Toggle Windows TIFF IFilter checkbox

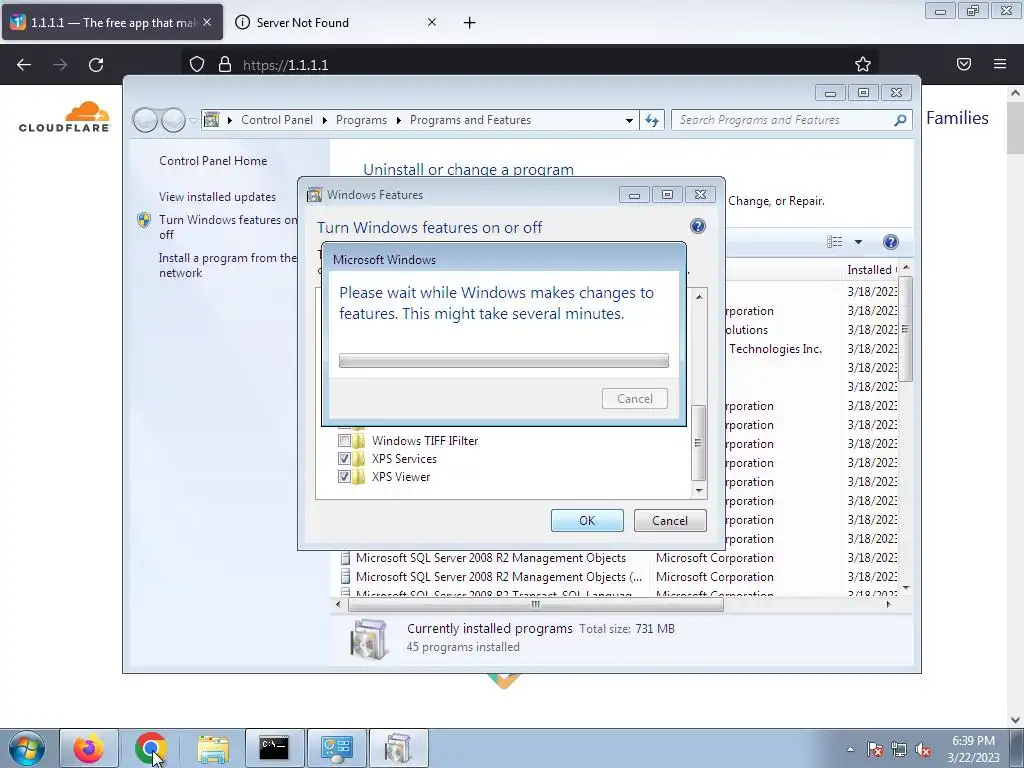(x=344, y=441)
